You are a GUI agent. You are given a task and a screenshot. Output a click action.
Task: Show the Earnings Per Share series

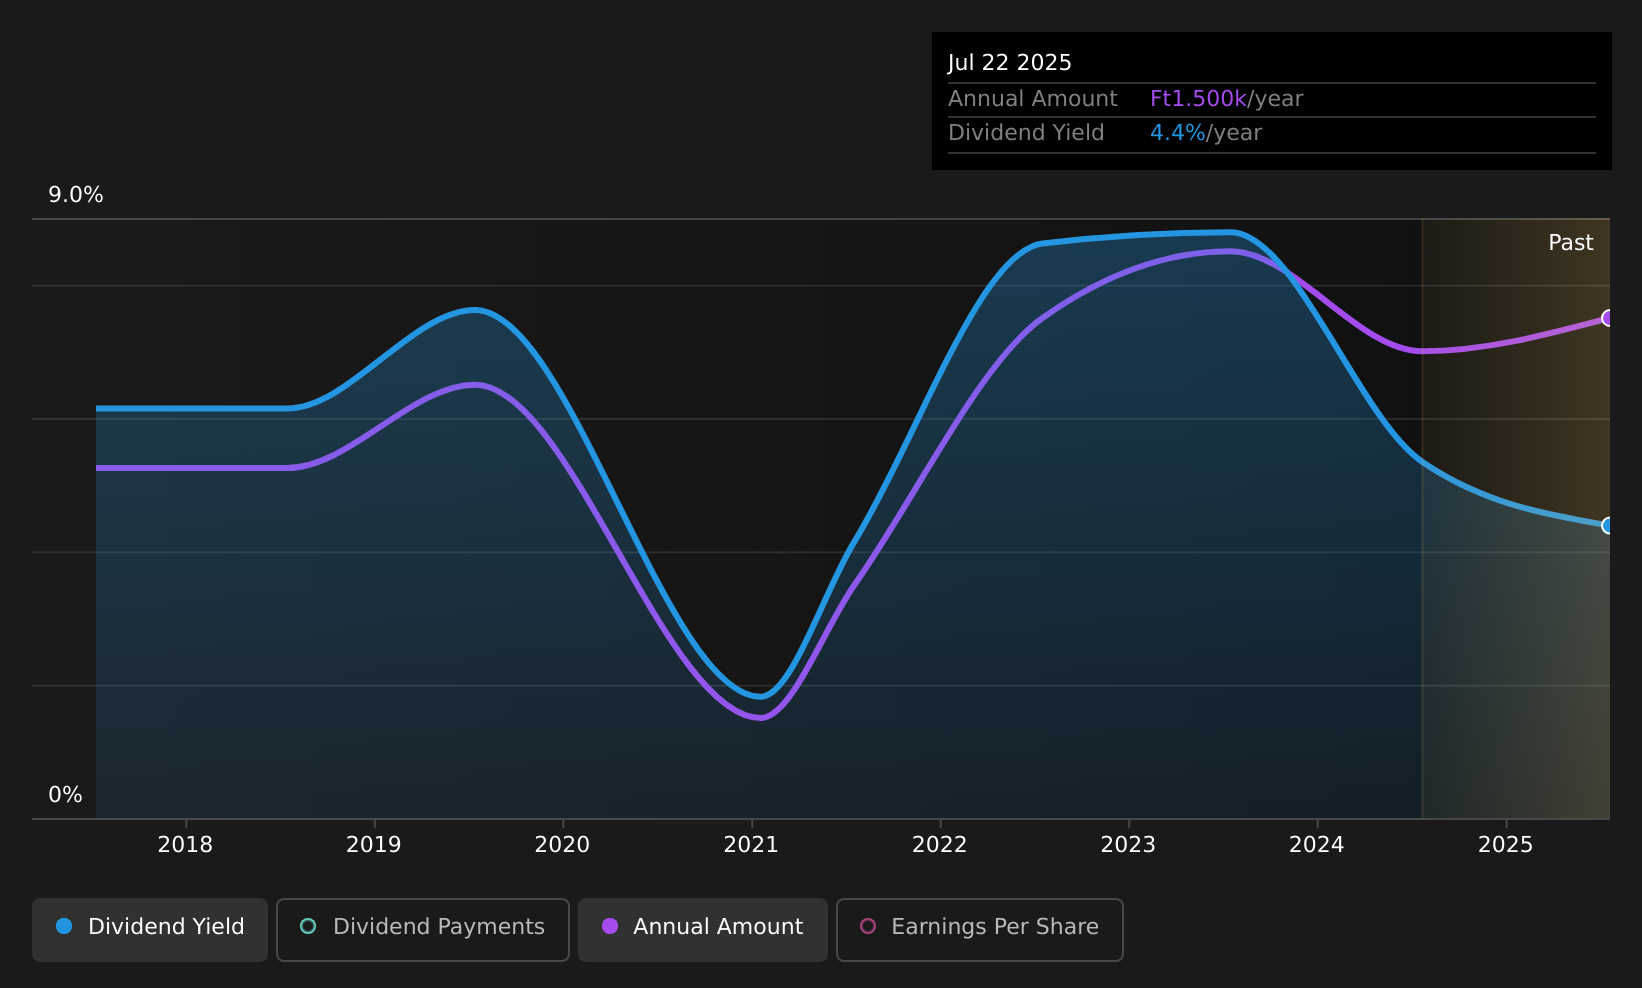[x=980, y=929]
